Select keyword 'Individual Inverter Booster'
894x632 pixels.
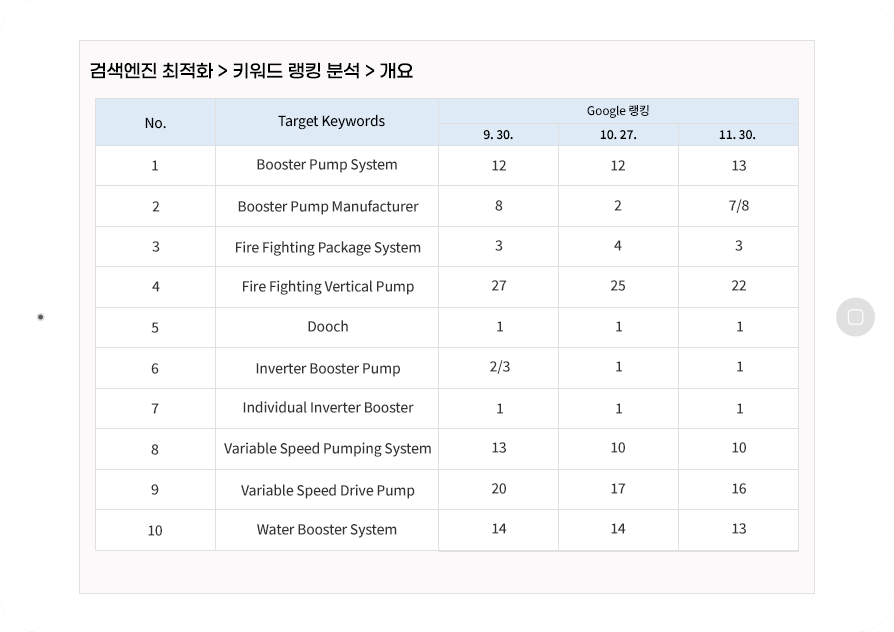tap(328, 407)
